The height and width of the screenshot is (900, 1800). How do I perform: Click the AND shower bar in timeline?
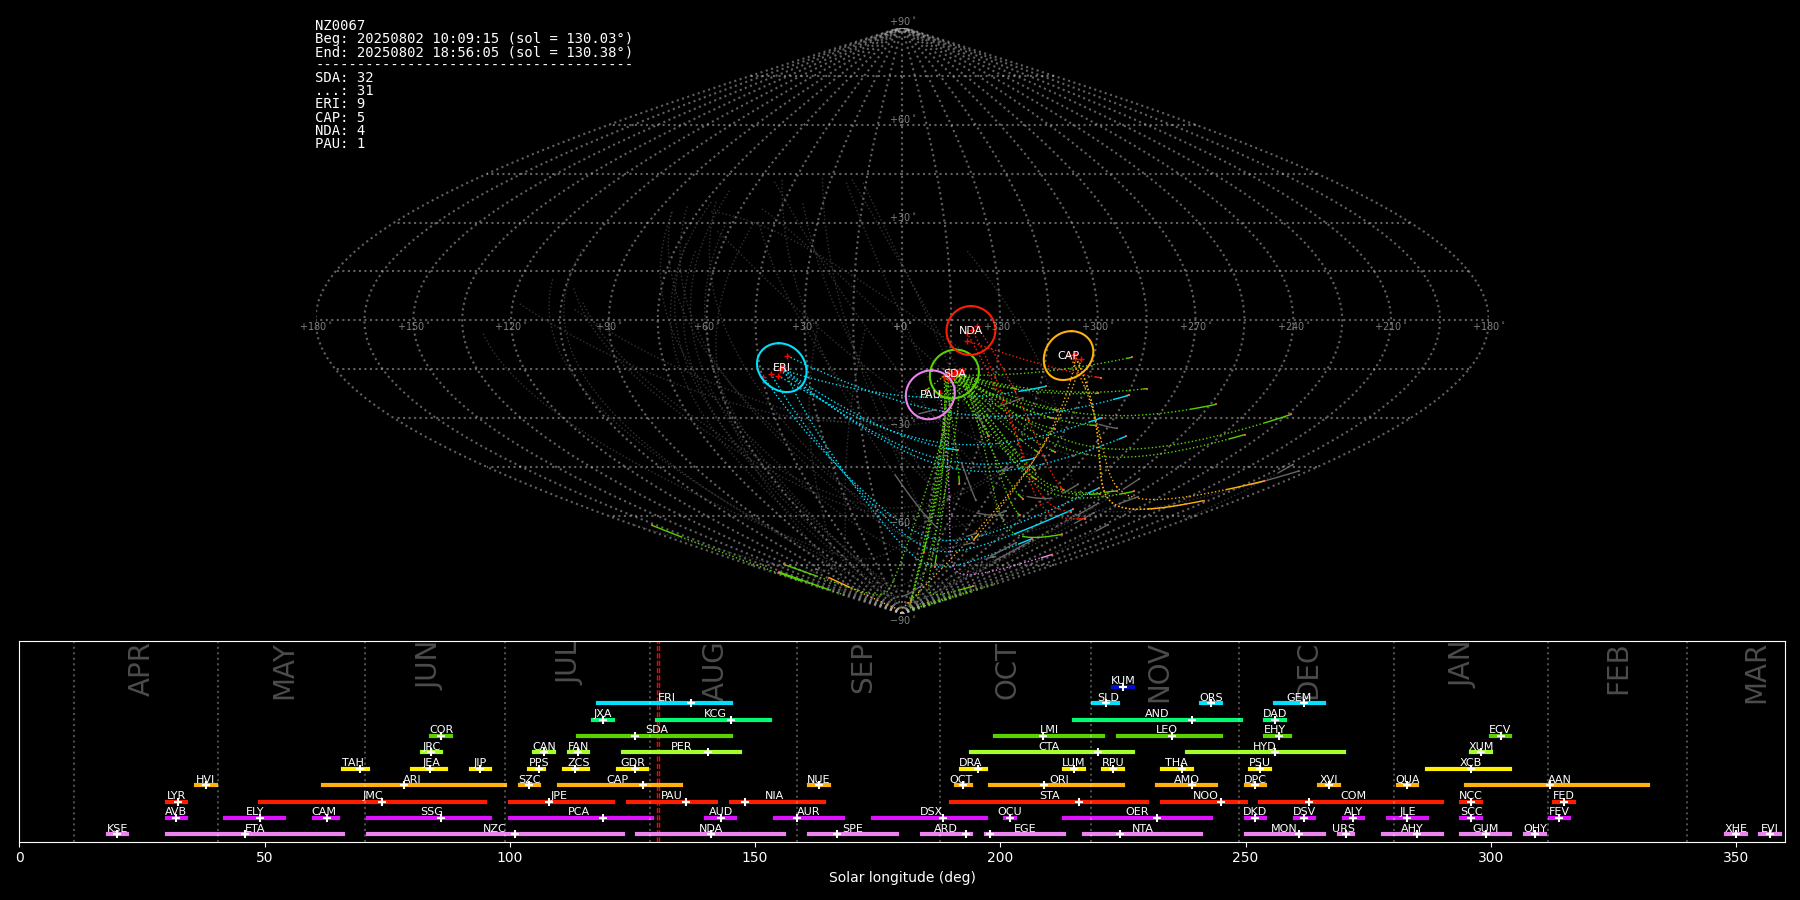[x=1157, y=720]
